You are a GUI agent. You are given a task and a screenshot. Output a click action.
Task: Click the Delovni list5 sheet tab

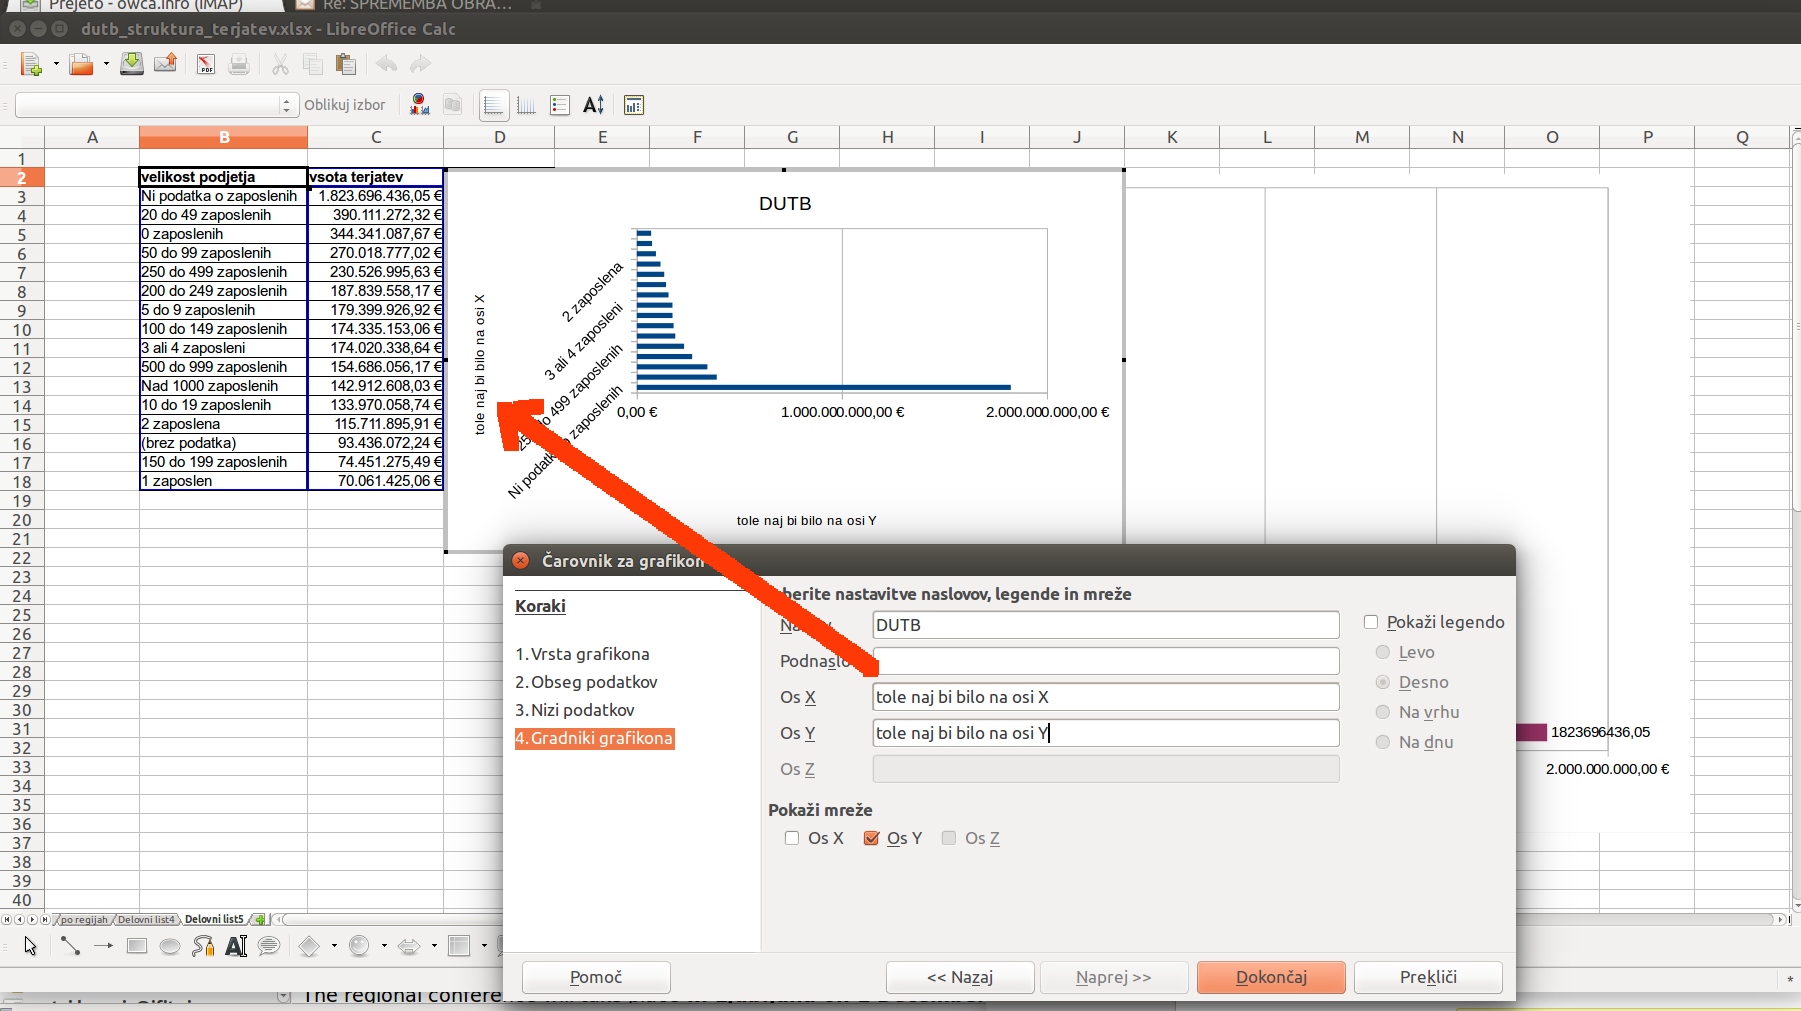(x=214, y=919)
